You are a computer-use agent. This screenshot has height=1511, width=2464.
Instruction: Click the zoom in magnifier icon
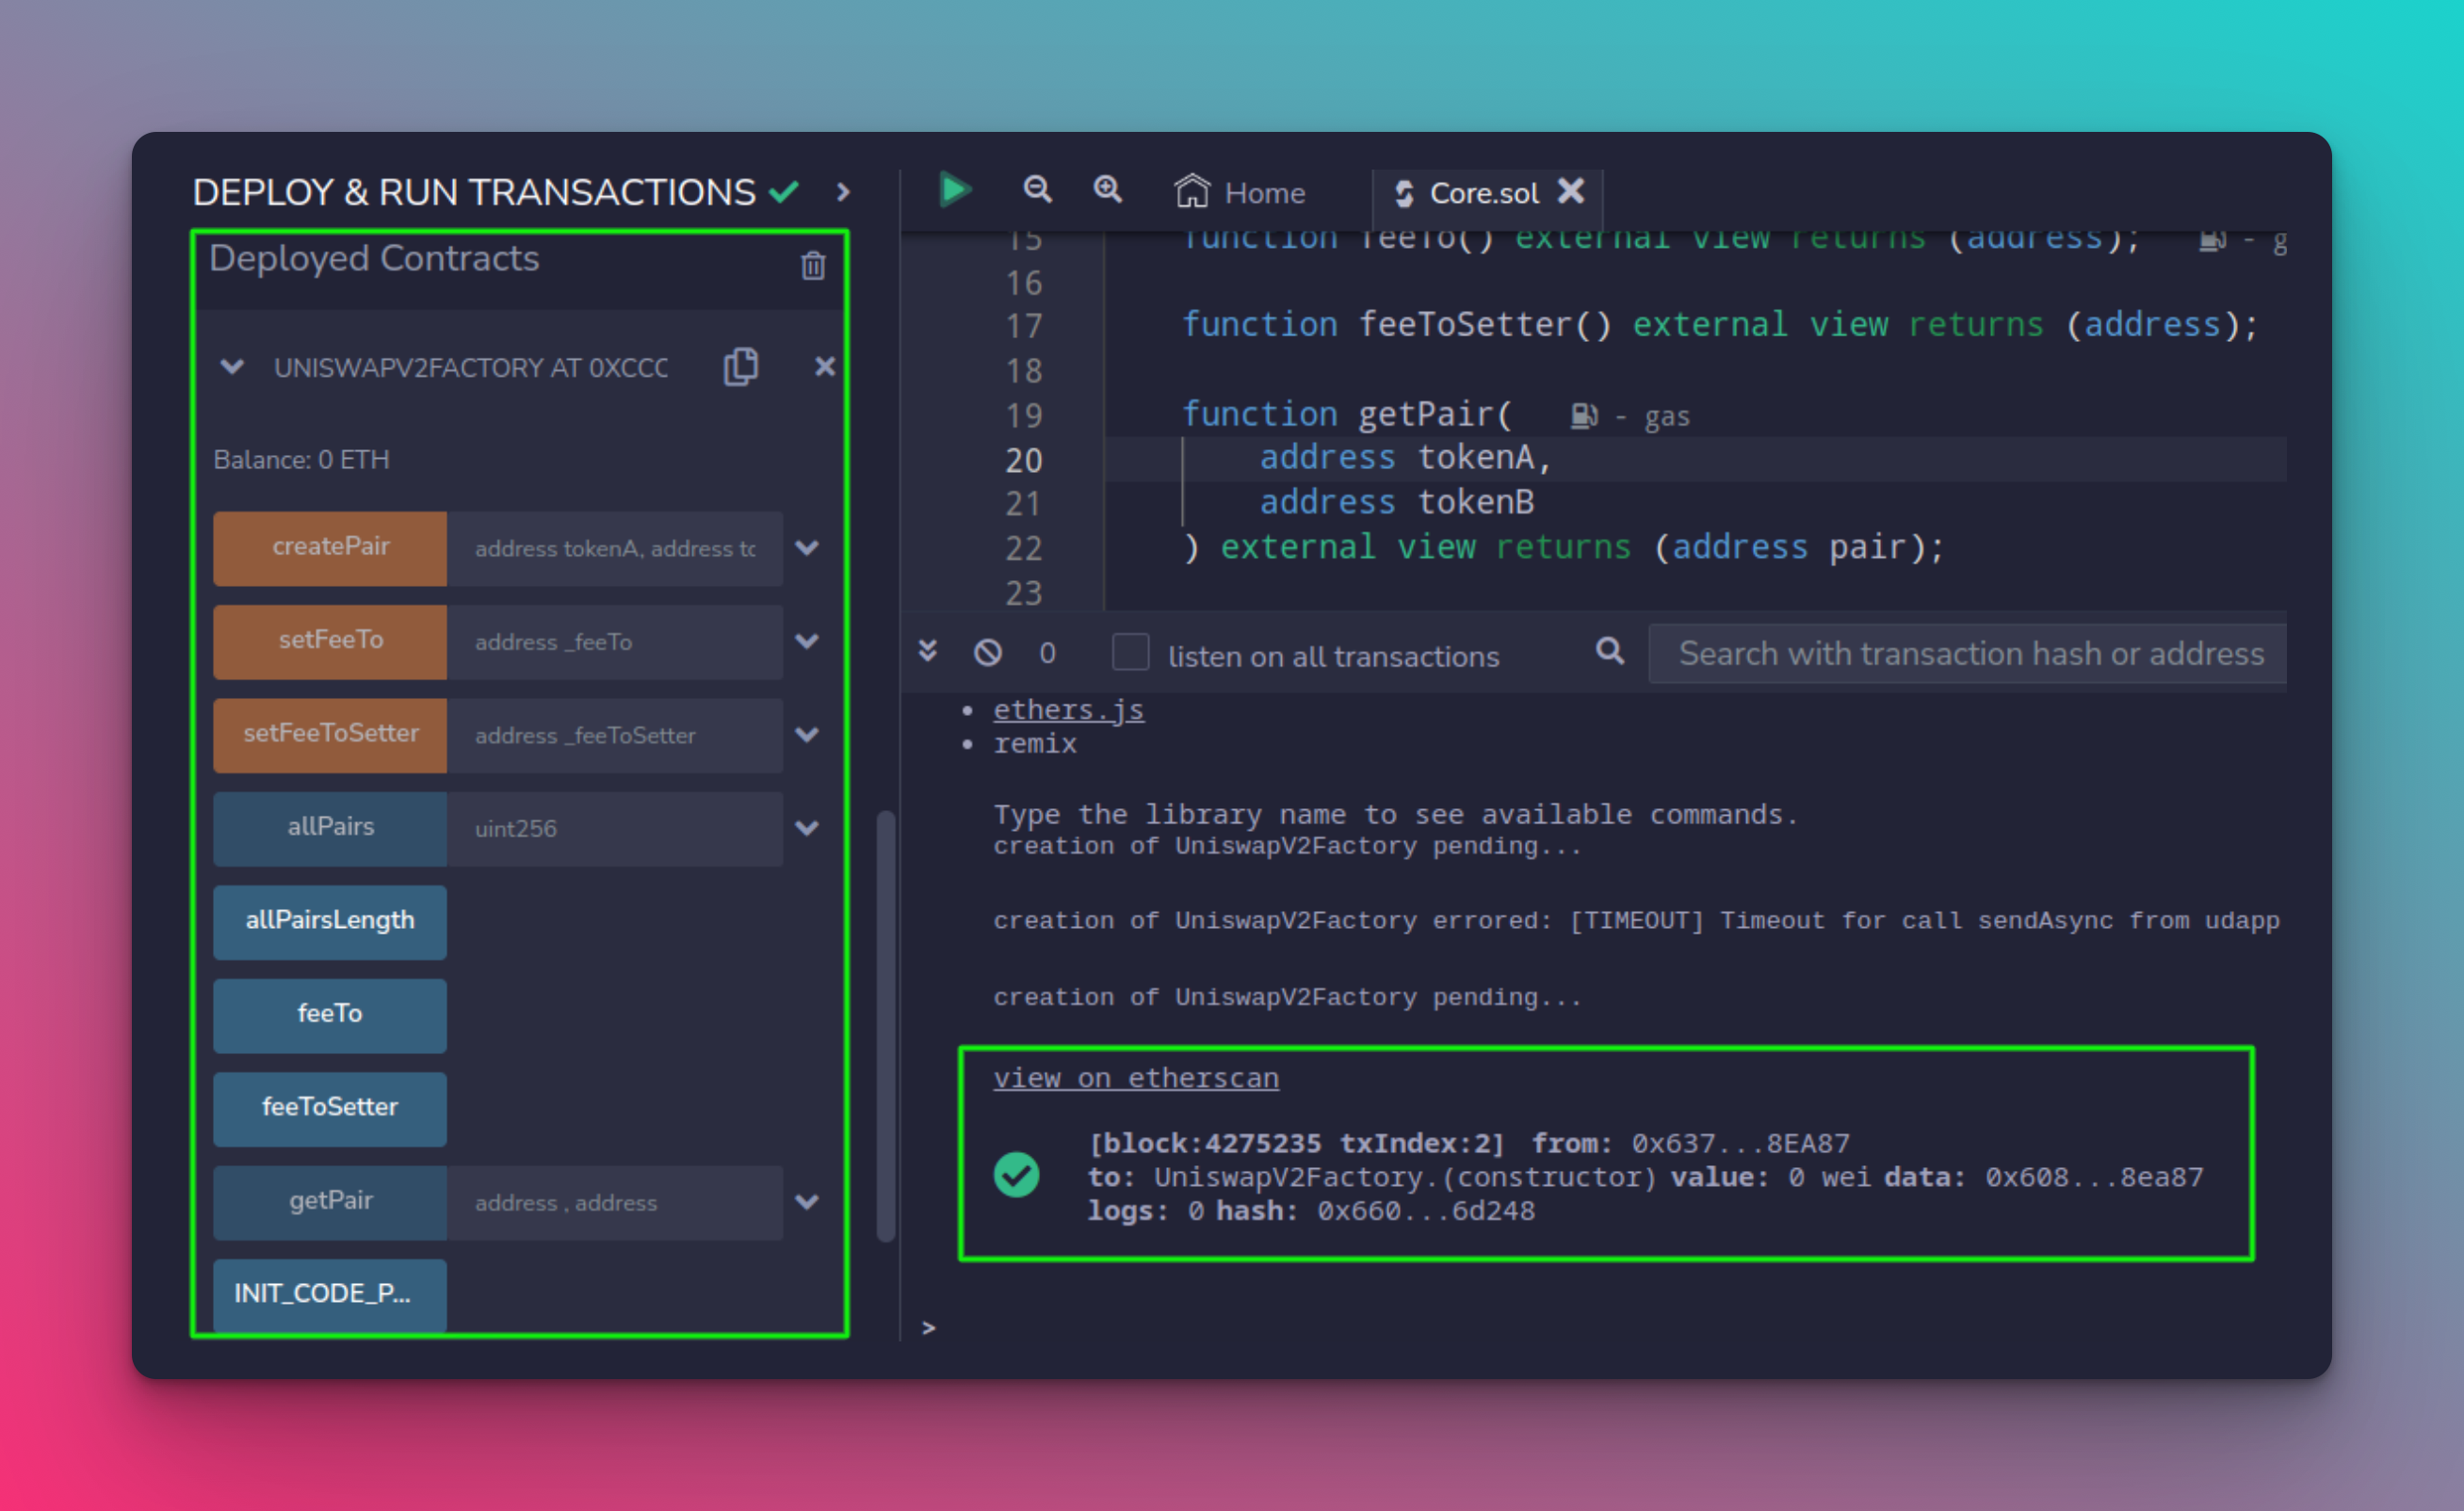point(1107,189)
